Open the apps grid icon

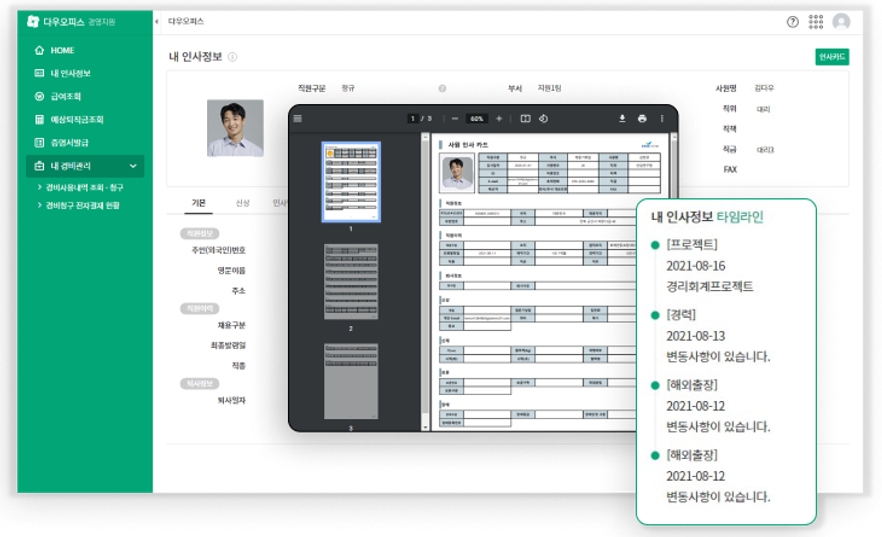[816, 22]
